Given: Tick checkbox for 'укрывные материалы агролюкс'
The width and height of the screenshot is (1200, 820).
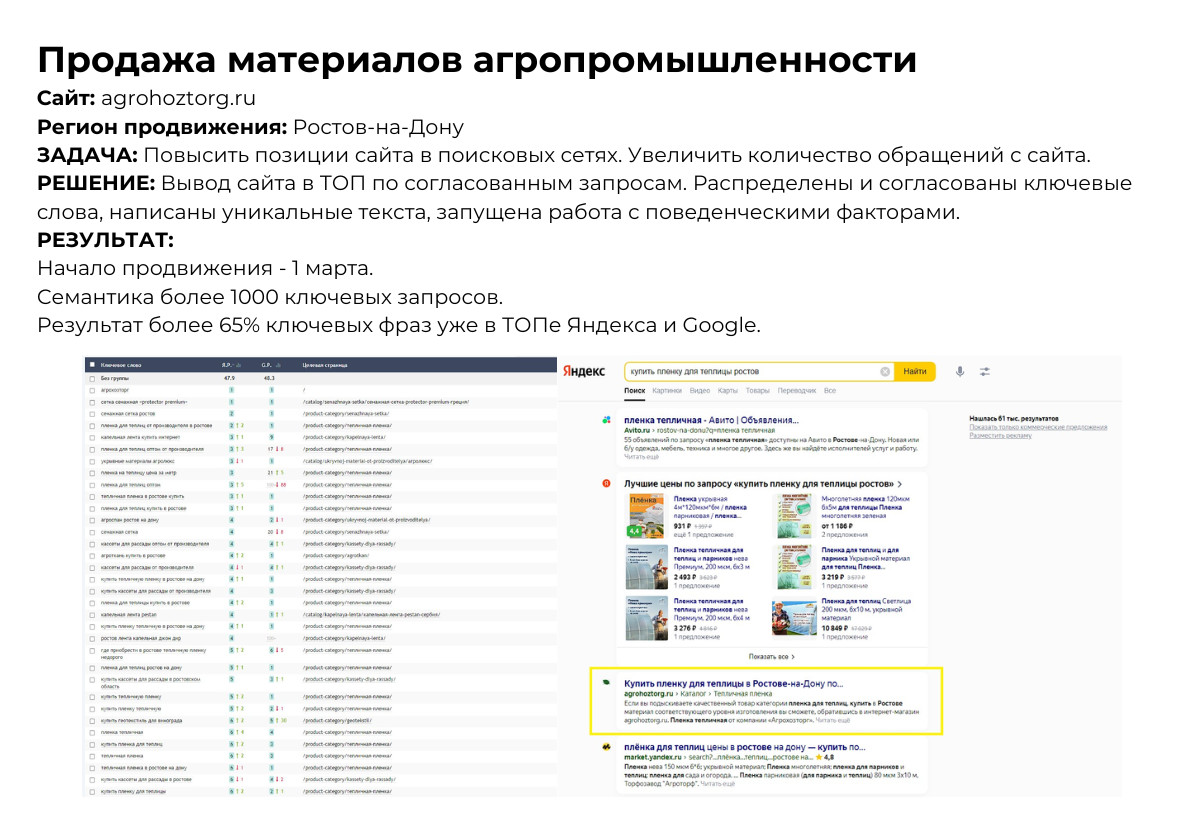Looking at the screenshot, I should (x=92, y=461).
